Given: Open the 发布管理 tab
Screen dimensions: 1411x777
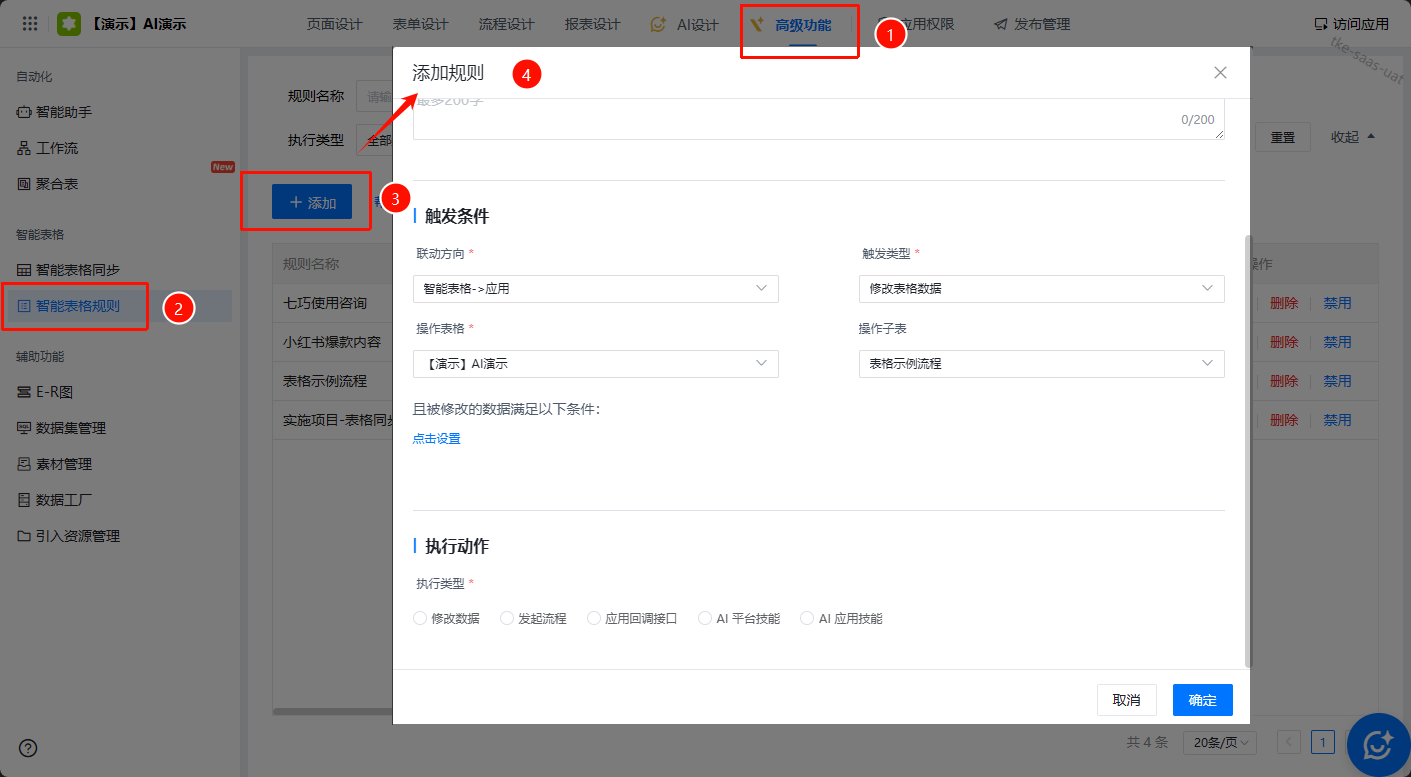Looking at the screenshot, I should [1032, 24].
